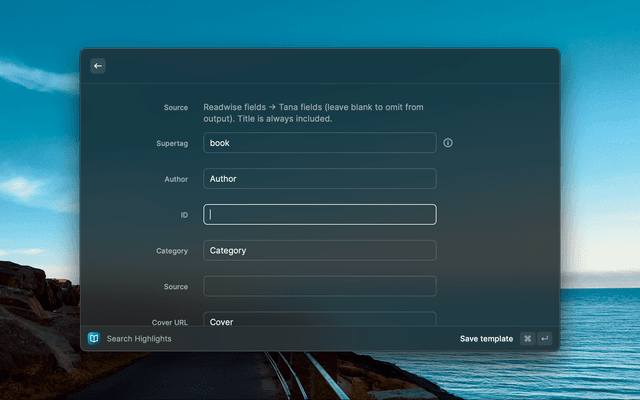Click the Search Highlights title in footer
The height and width of the screenshot is (400, 640).
click(139, 339)
